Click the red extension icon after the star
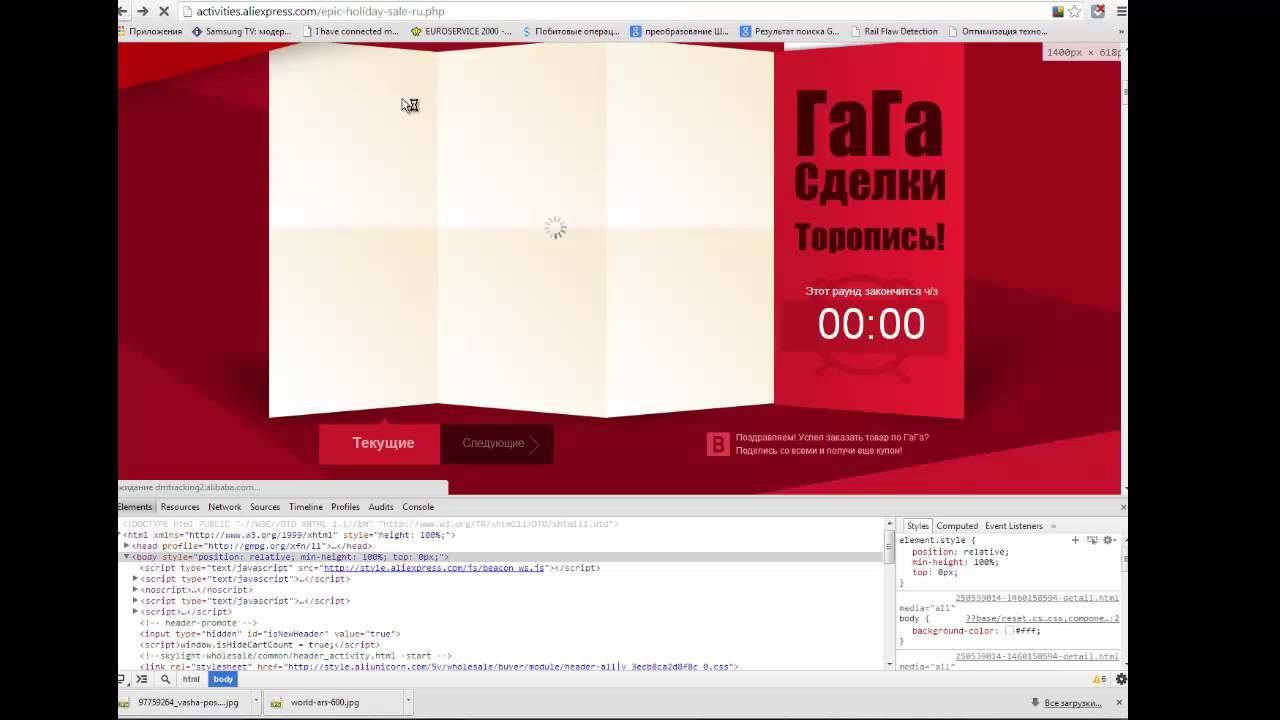The image size is (1280, 720). (1097, 11)
